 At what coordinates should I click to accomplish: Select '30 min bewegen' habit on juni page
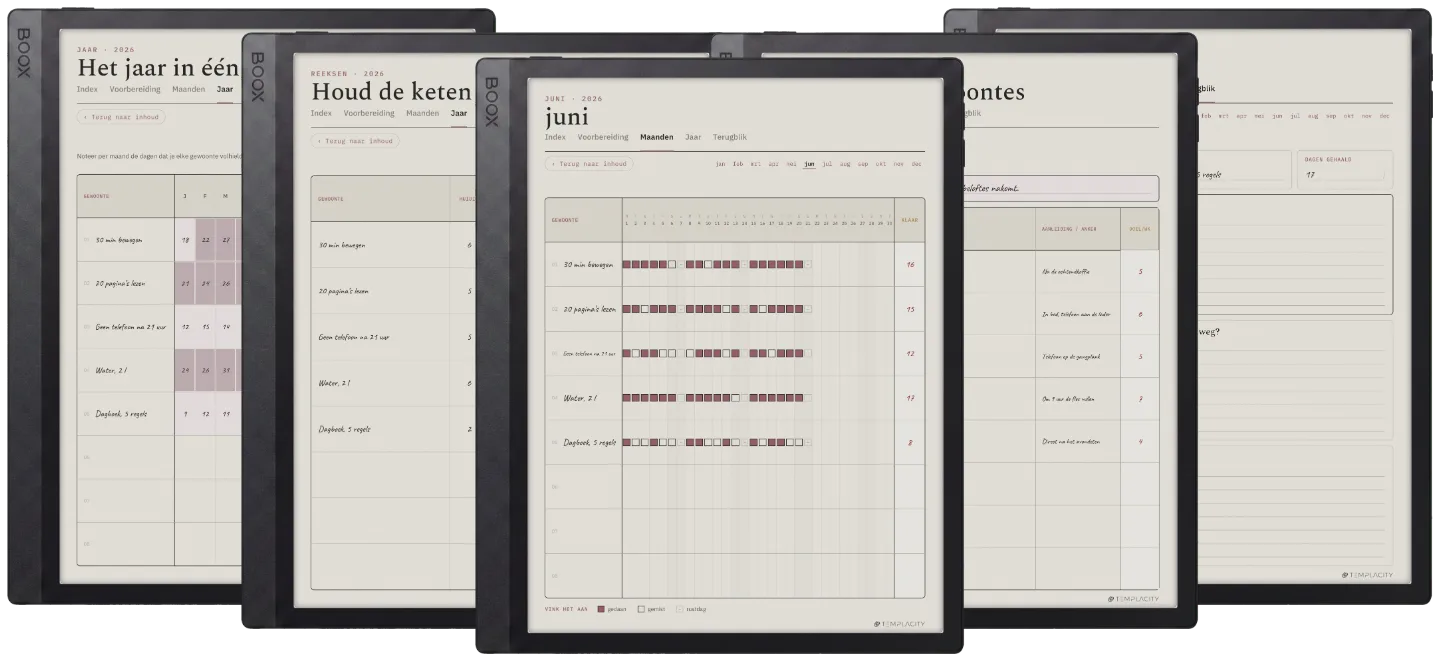click(x=589, y=264)
